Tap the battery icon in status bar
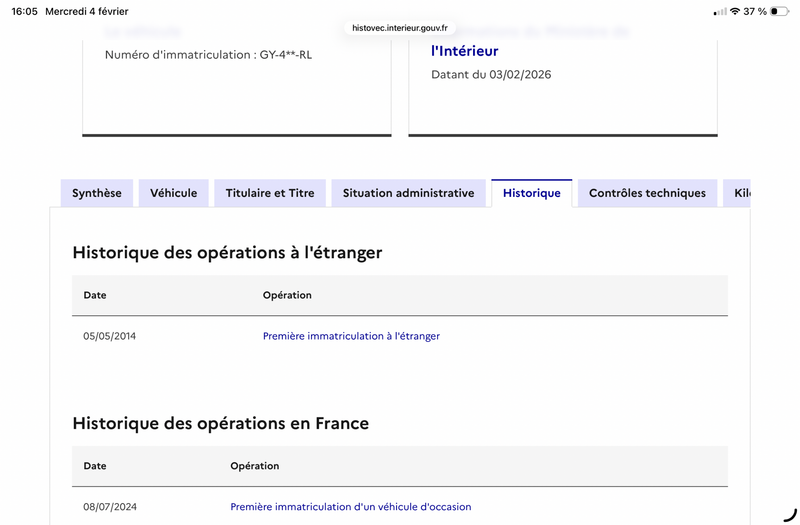Screen dimensions: 800x525 (779, 12)
